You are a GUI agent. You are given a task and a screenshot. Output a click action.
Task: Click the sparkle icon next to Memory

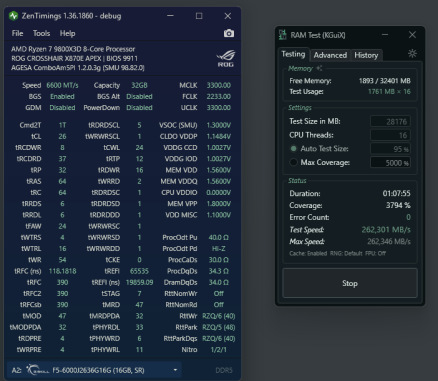pos(319,68)
